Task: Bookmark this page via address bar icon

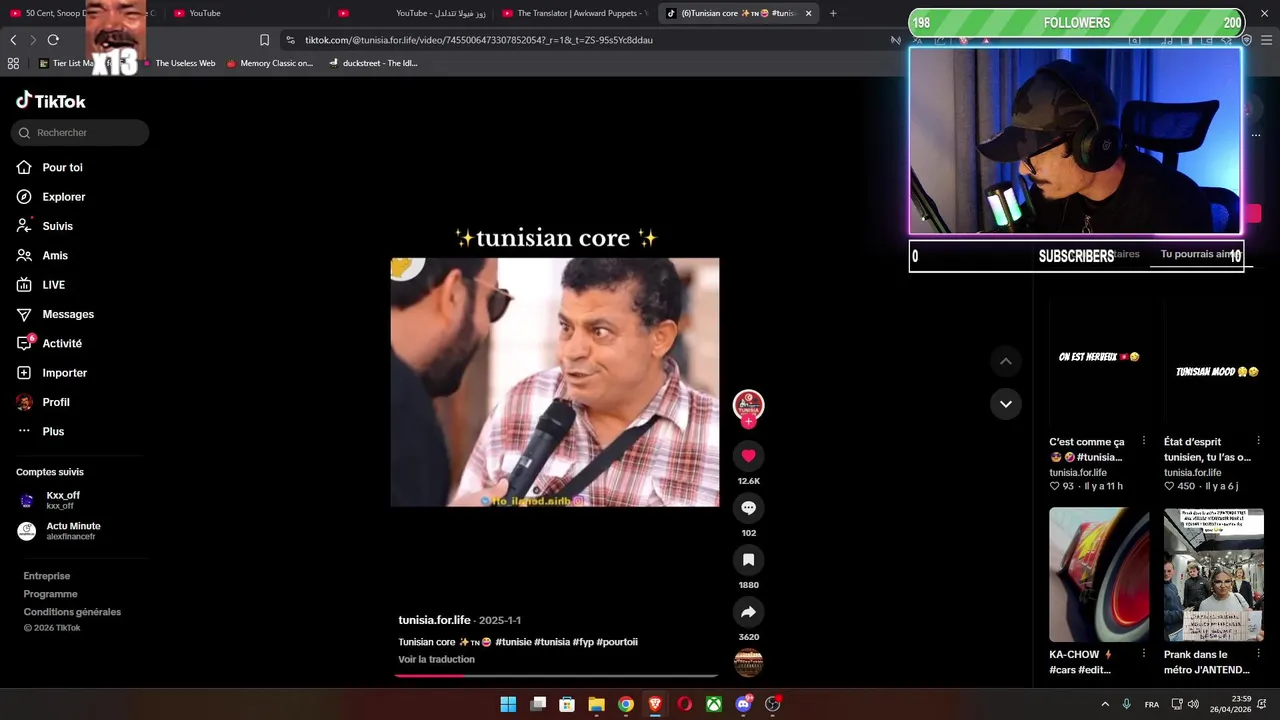Action: 264,40
